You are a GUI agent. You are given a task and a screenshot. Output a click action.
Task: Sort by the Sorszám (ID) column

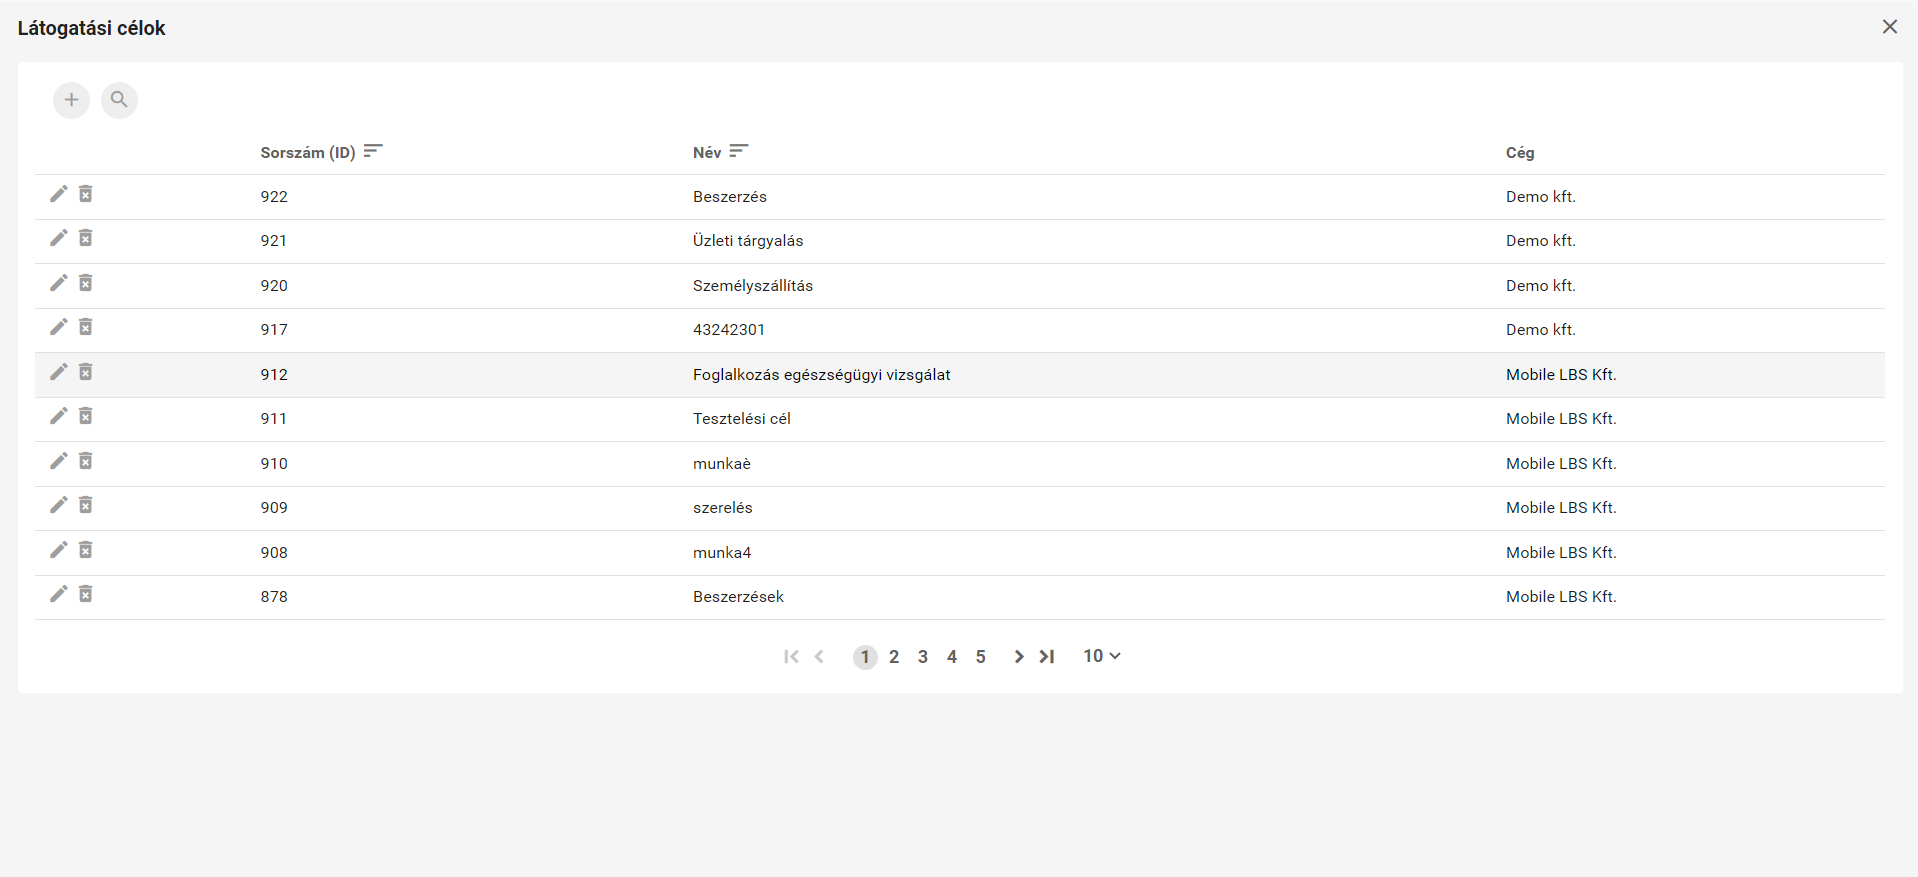pyautogui.click(x=373, y=152)
